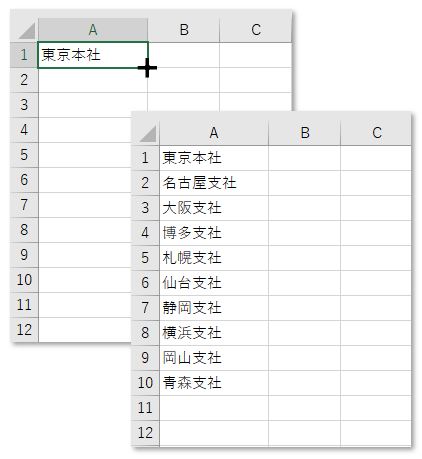Click the select-all corner of back sheet
The width and height of the screenshot is (422, 459).
pyautogui.click(x=25, y=30)
